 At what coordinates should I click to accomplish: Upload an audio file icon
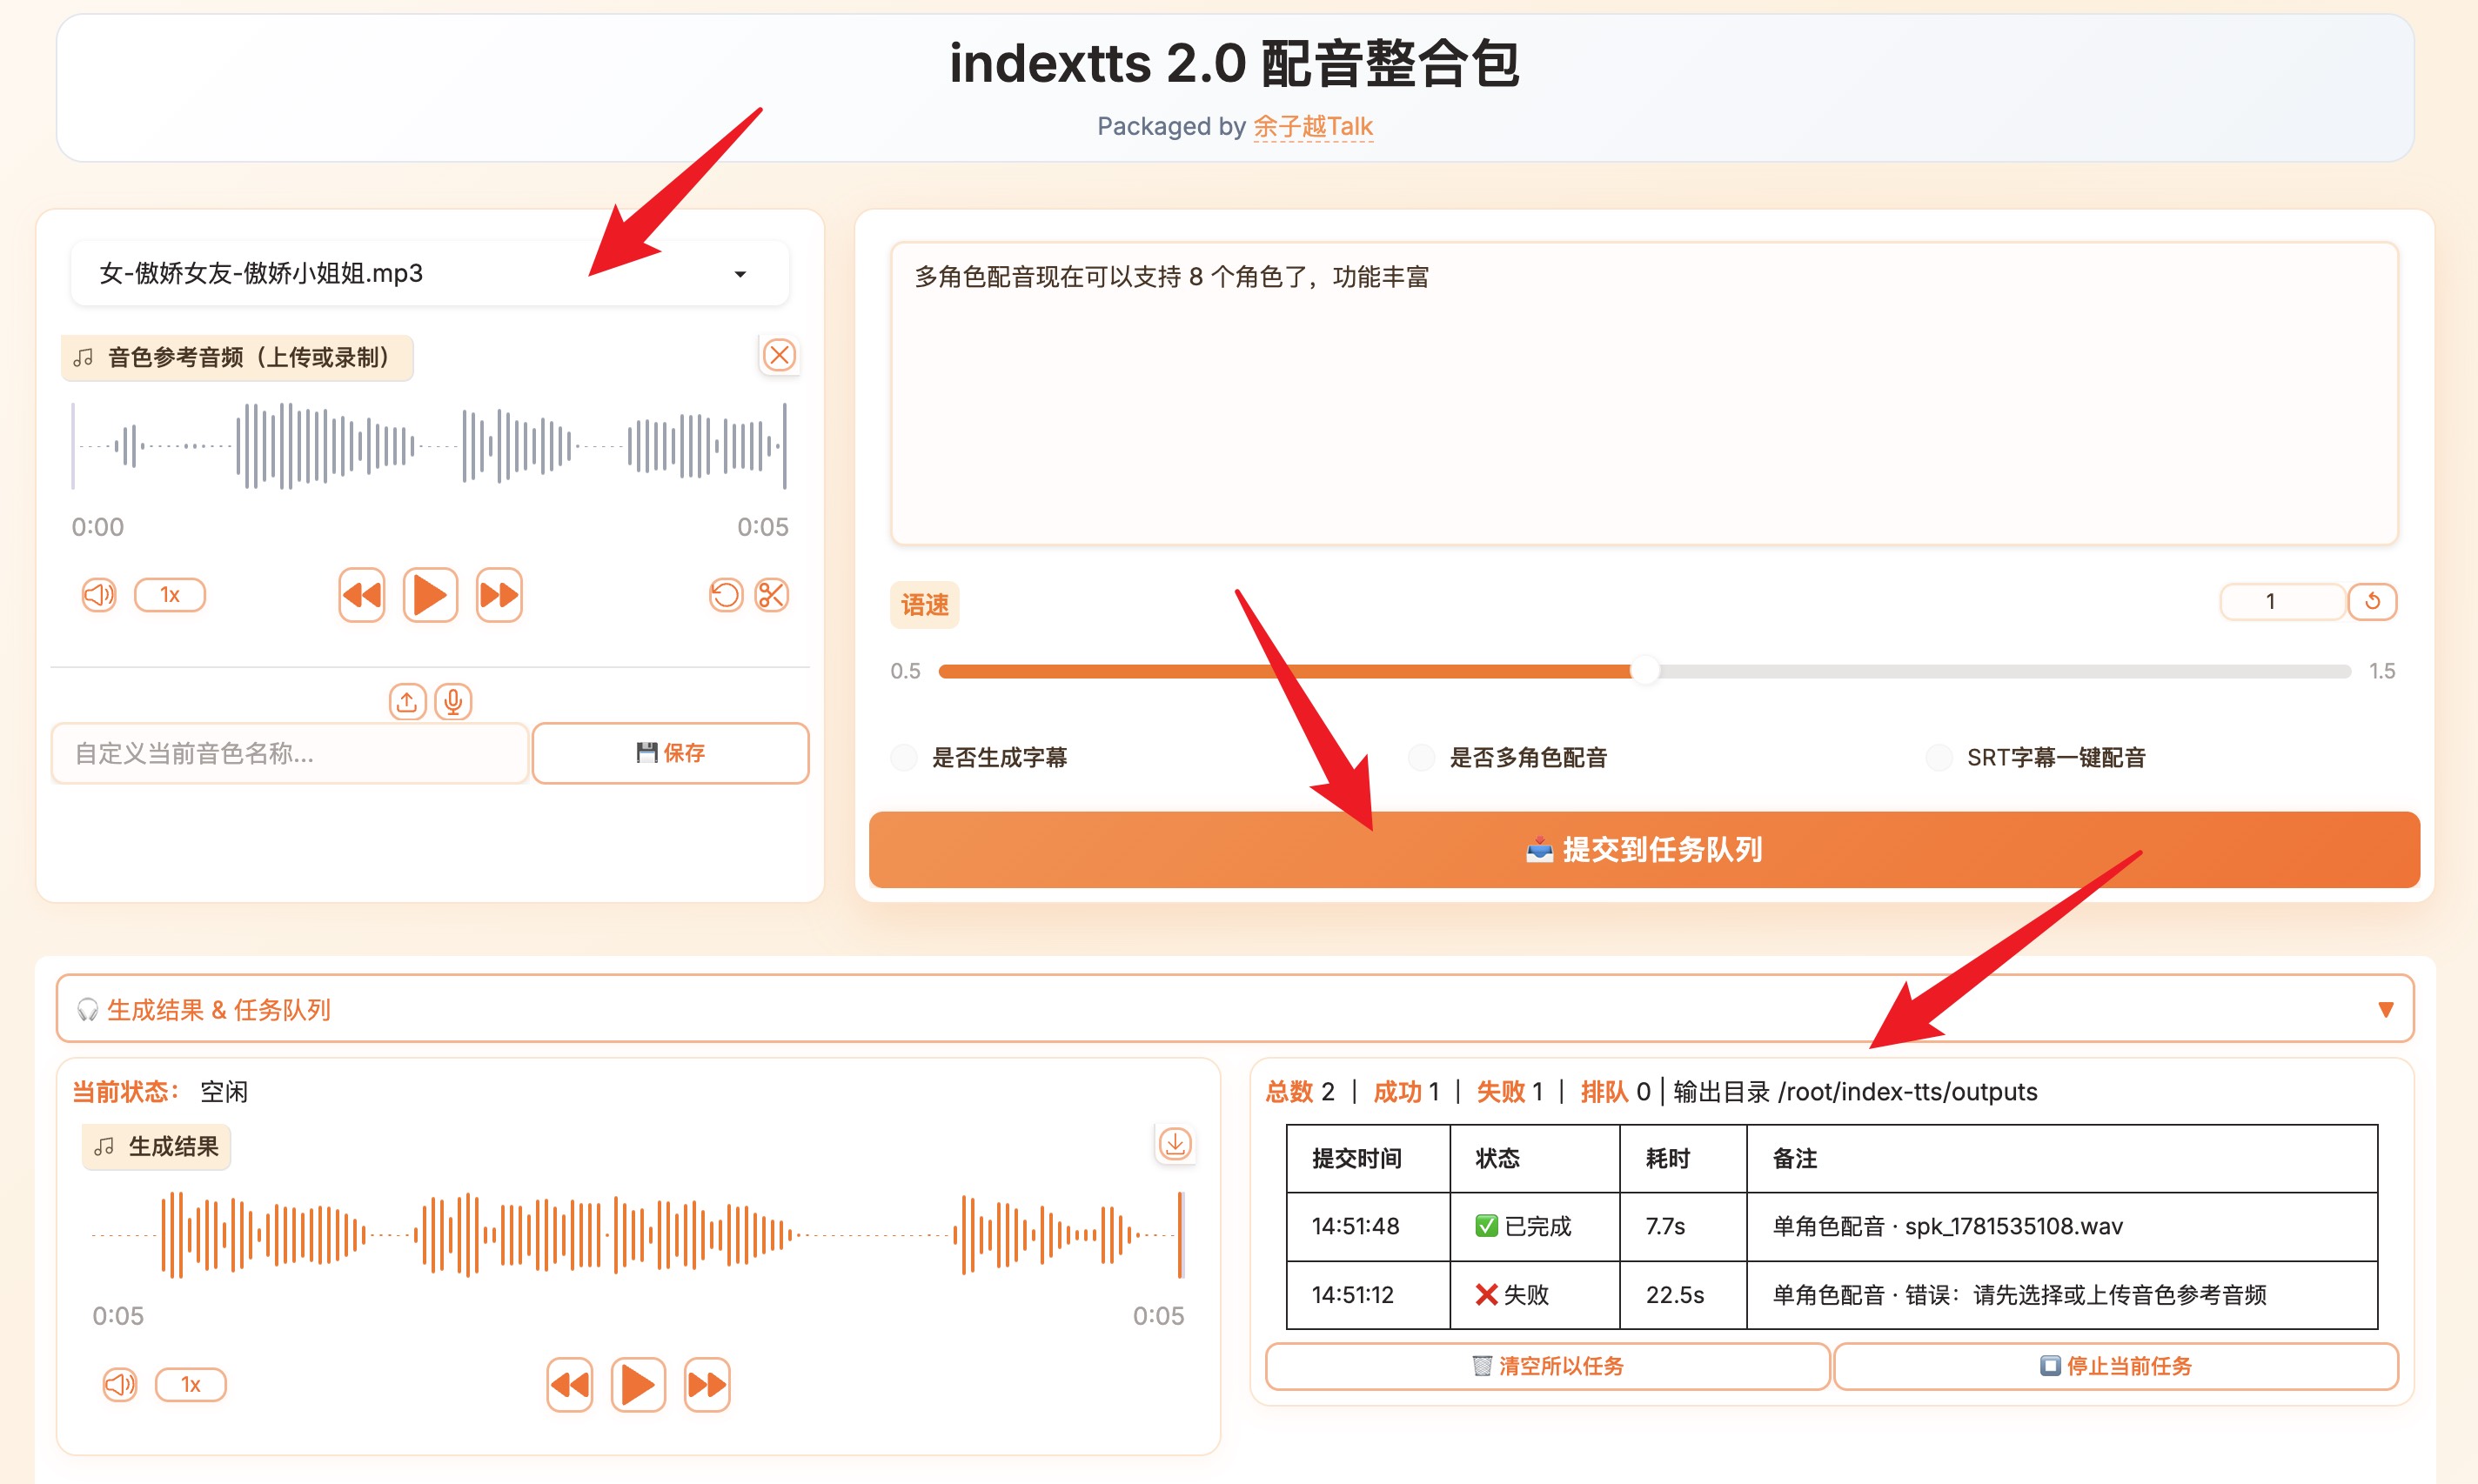pos(407,702)
